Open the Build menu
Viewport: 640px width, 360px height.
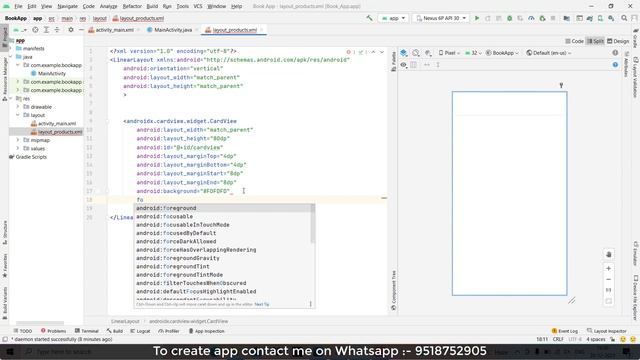[152, 6]
